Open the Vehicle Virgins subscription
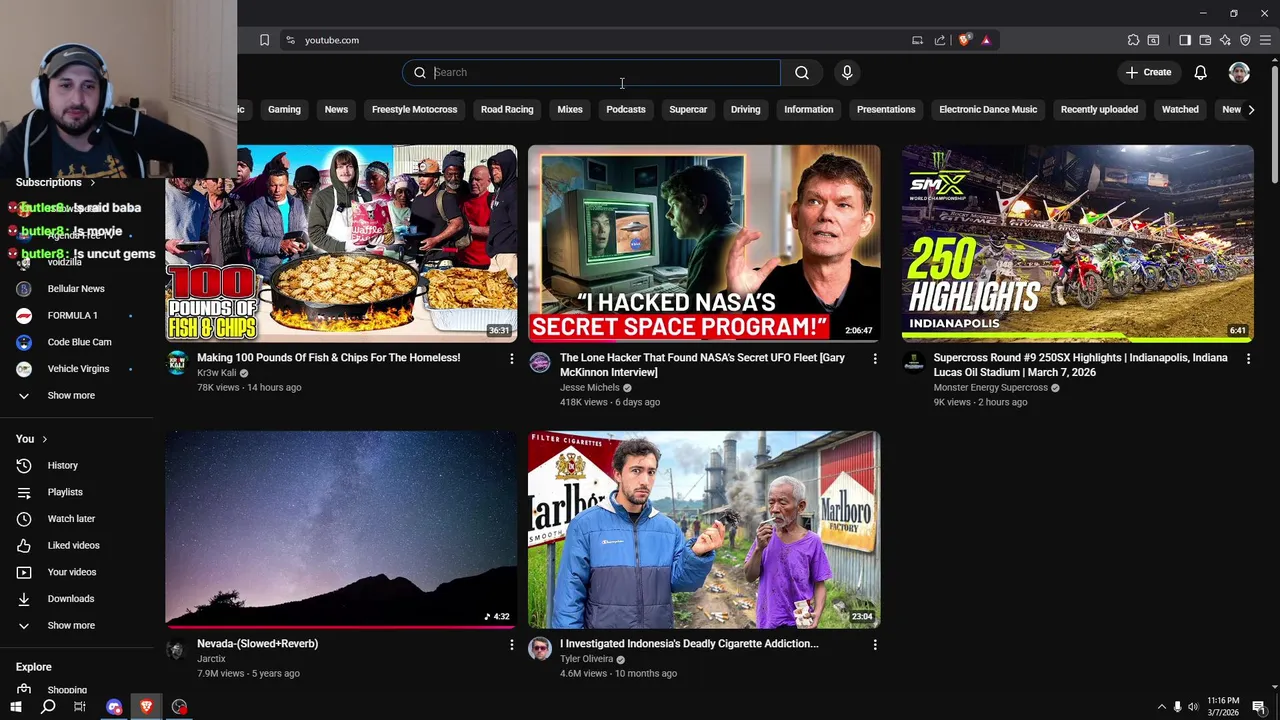Image resolution: width=1280 pixels, height=720 pixels. click(78, 368)
